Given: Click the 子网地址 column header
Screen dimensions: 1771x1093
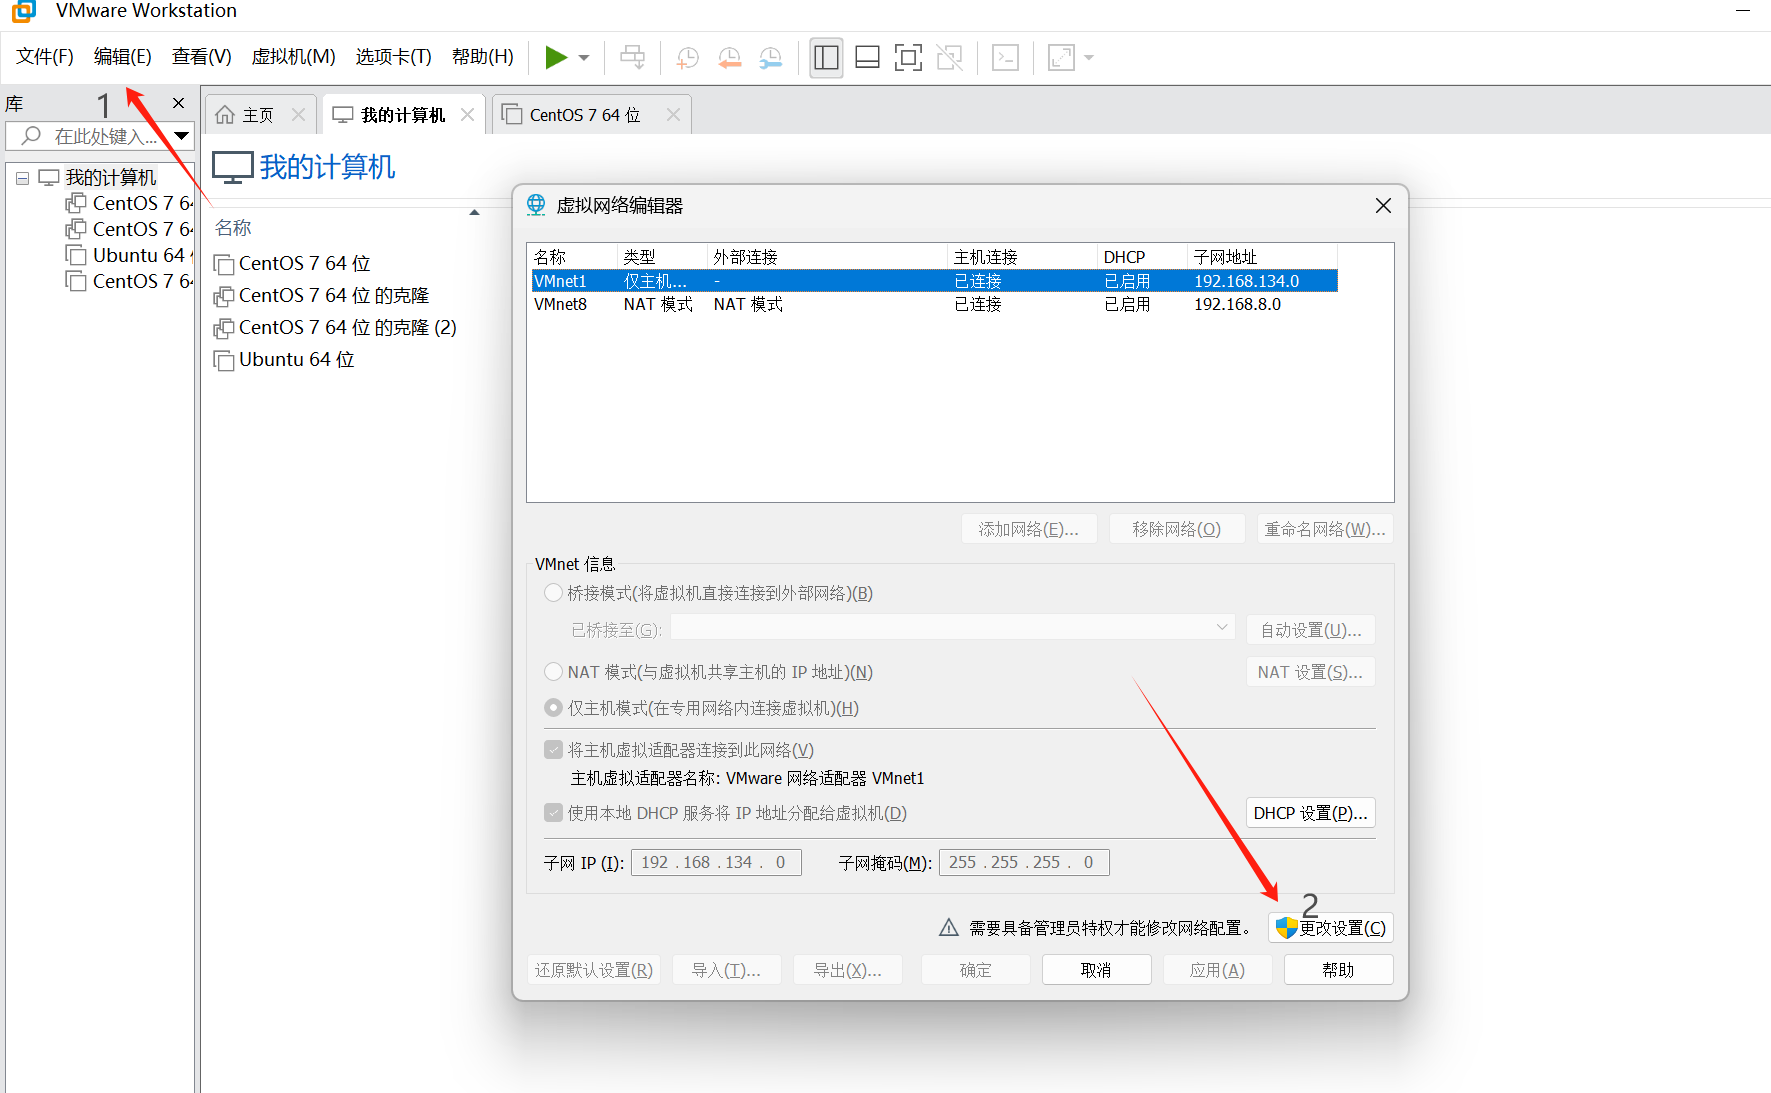Looking at the screenshot, I should 1262,257.
